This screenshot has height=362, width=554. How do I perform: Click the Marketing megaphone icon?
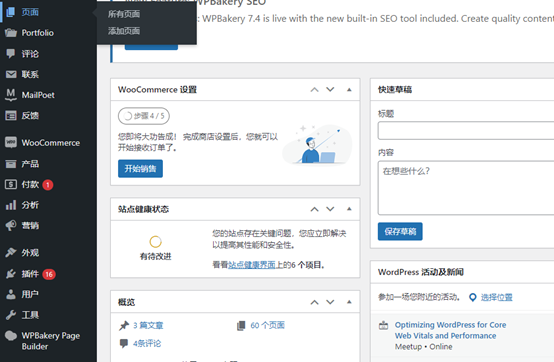click(11, 225)
